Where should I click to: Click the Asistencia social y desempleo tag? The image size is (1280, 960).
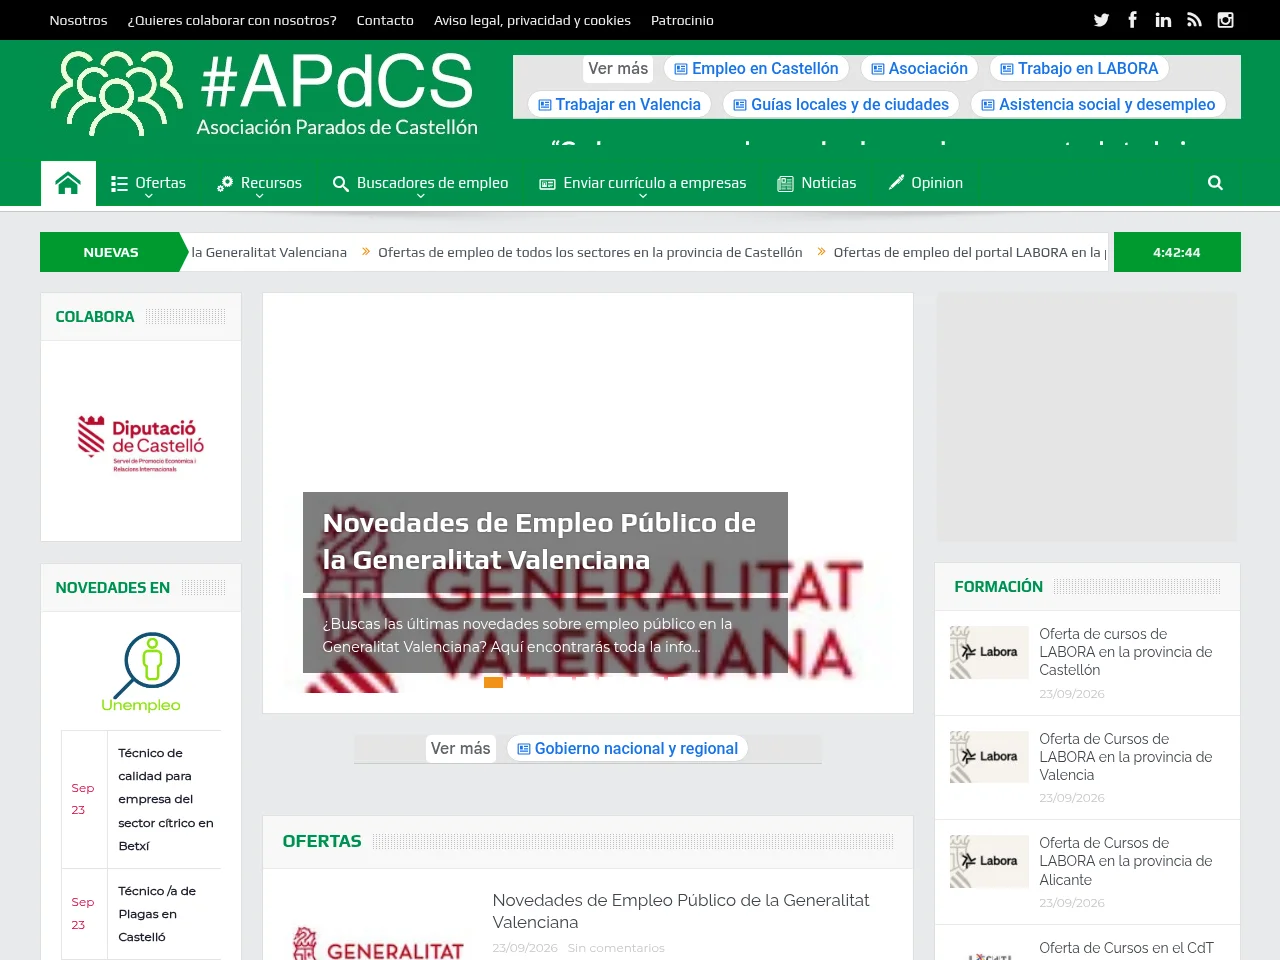(1098, 104)
